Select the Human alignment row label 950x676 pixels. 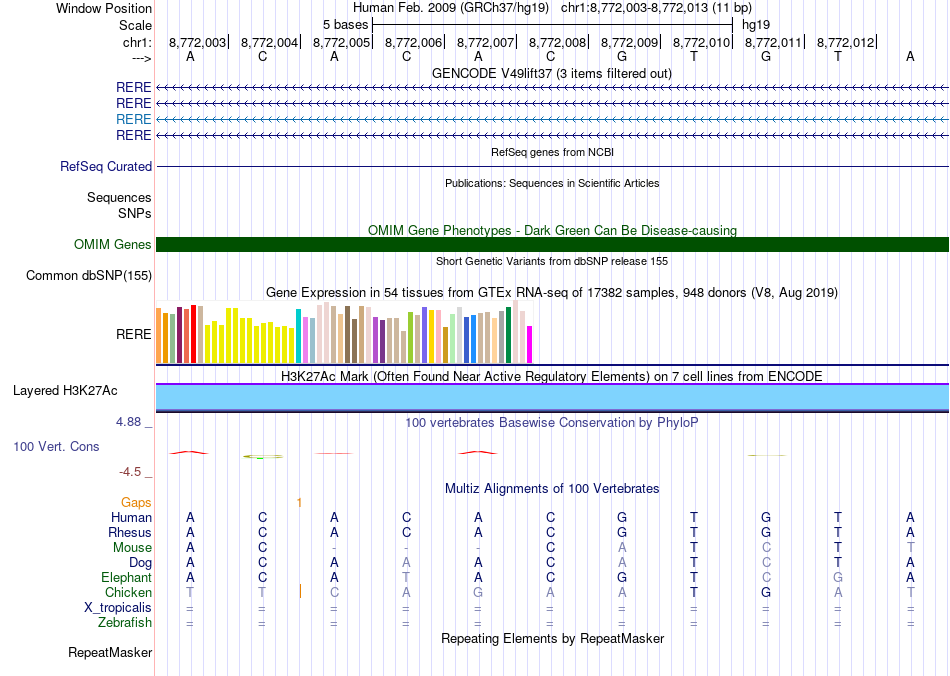[x=131, y=517]
